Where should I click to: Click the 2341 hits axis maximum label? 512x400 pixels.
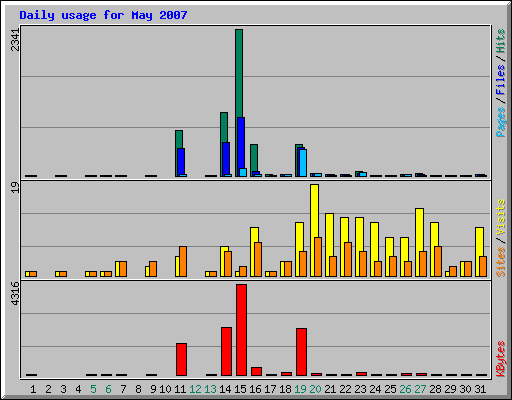coord(15,39)
